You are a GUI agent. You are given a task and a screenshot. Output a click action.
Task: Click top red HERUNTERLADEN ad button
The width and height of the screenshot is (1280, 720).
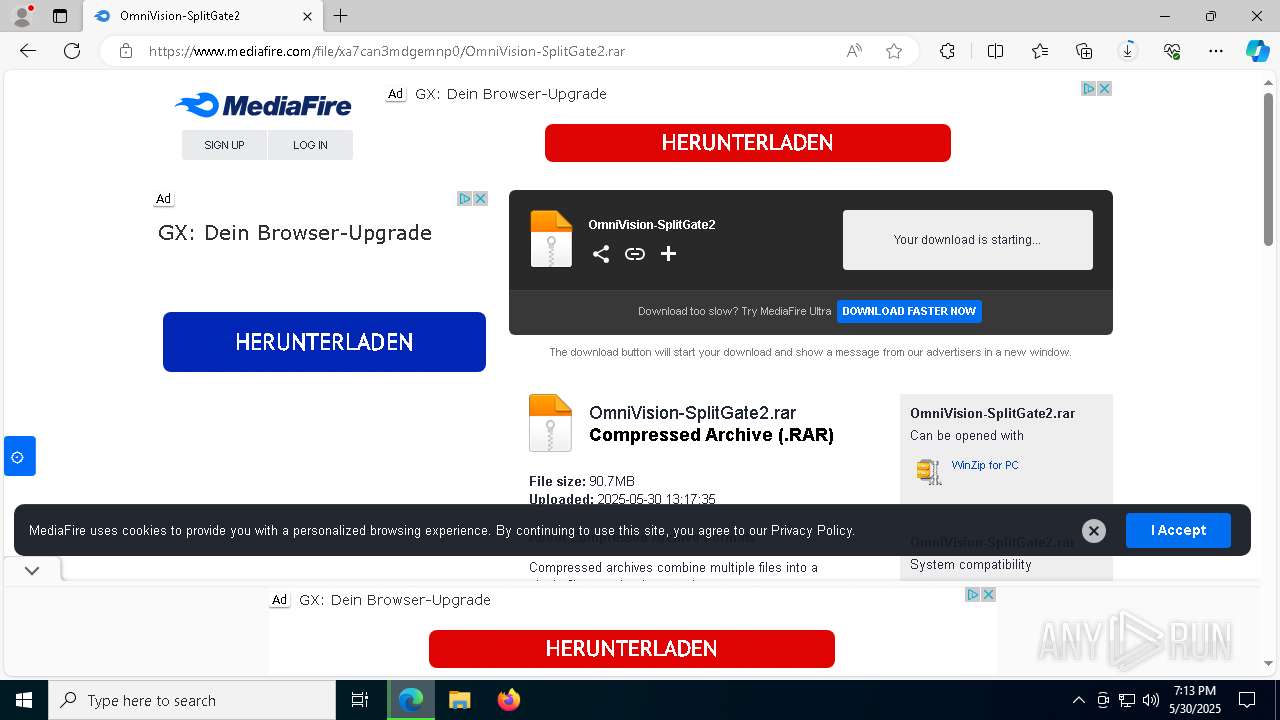748,143
